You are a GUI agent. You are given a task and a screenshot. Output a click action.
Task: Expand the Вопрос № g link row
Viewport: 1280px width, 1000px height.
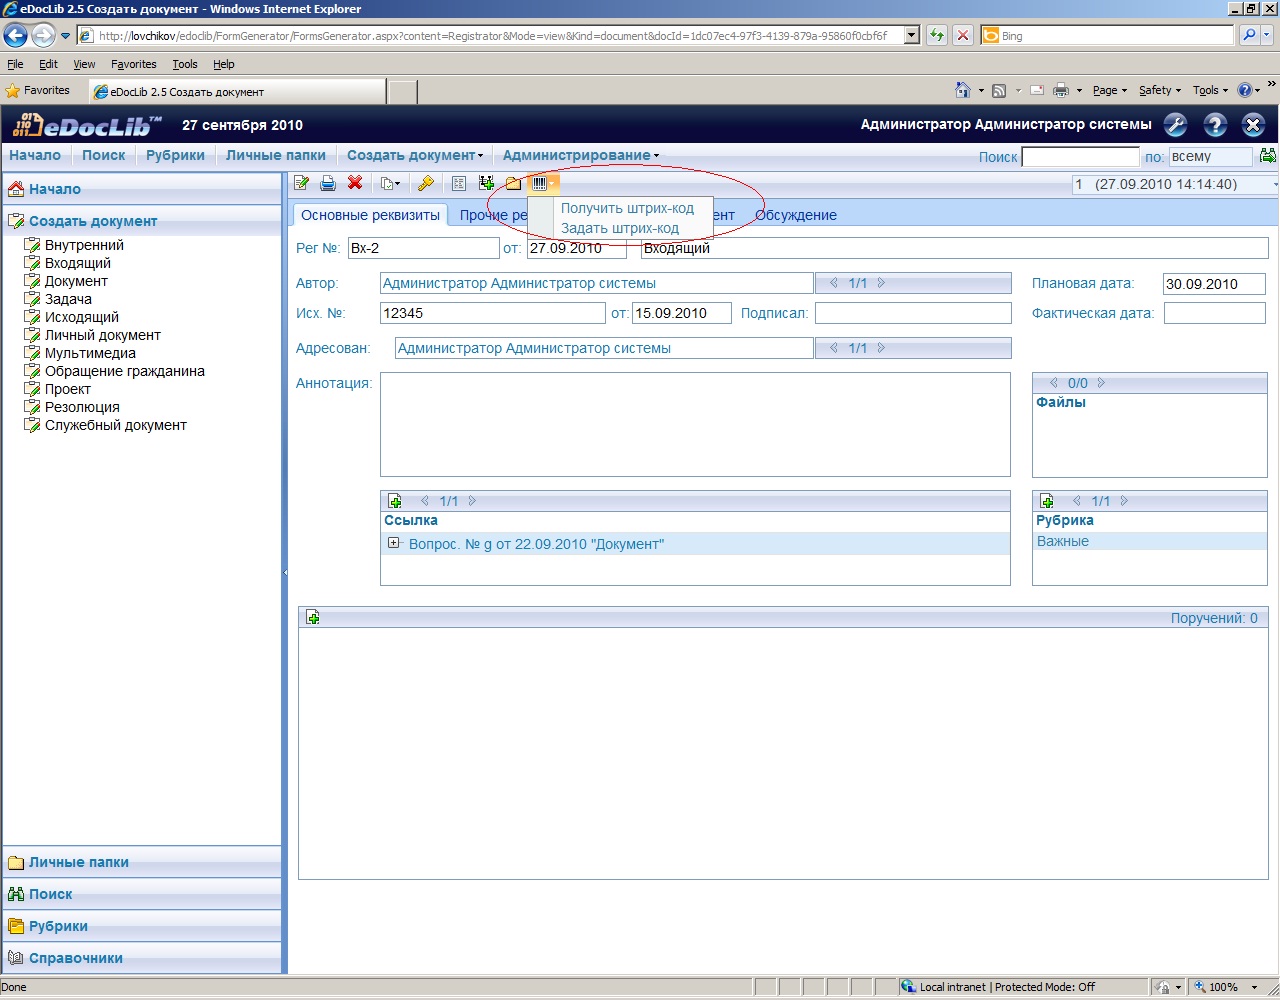[x=394, y=543]
